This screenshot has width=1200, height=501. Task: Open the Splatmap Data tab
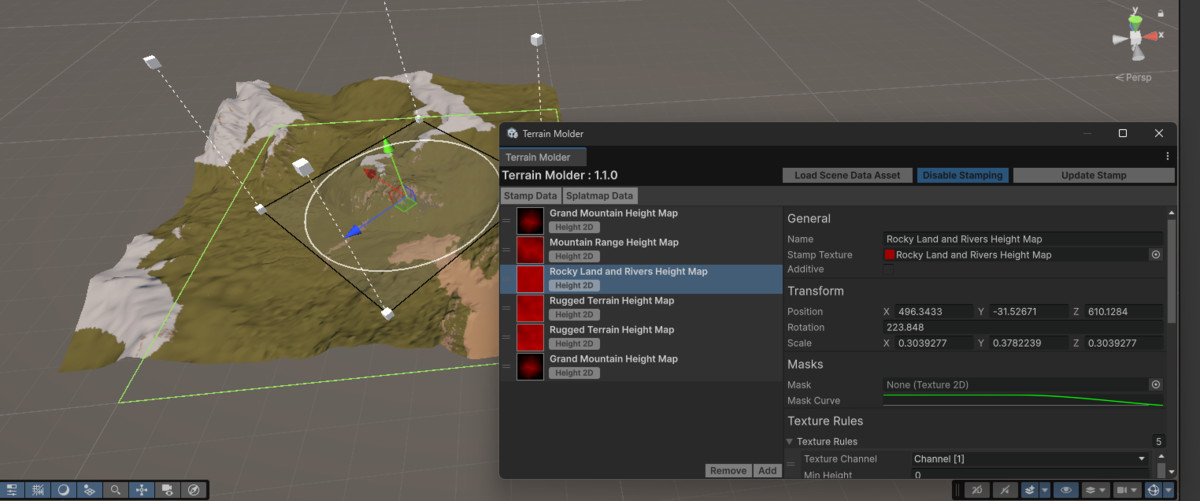tap(600, 196)
